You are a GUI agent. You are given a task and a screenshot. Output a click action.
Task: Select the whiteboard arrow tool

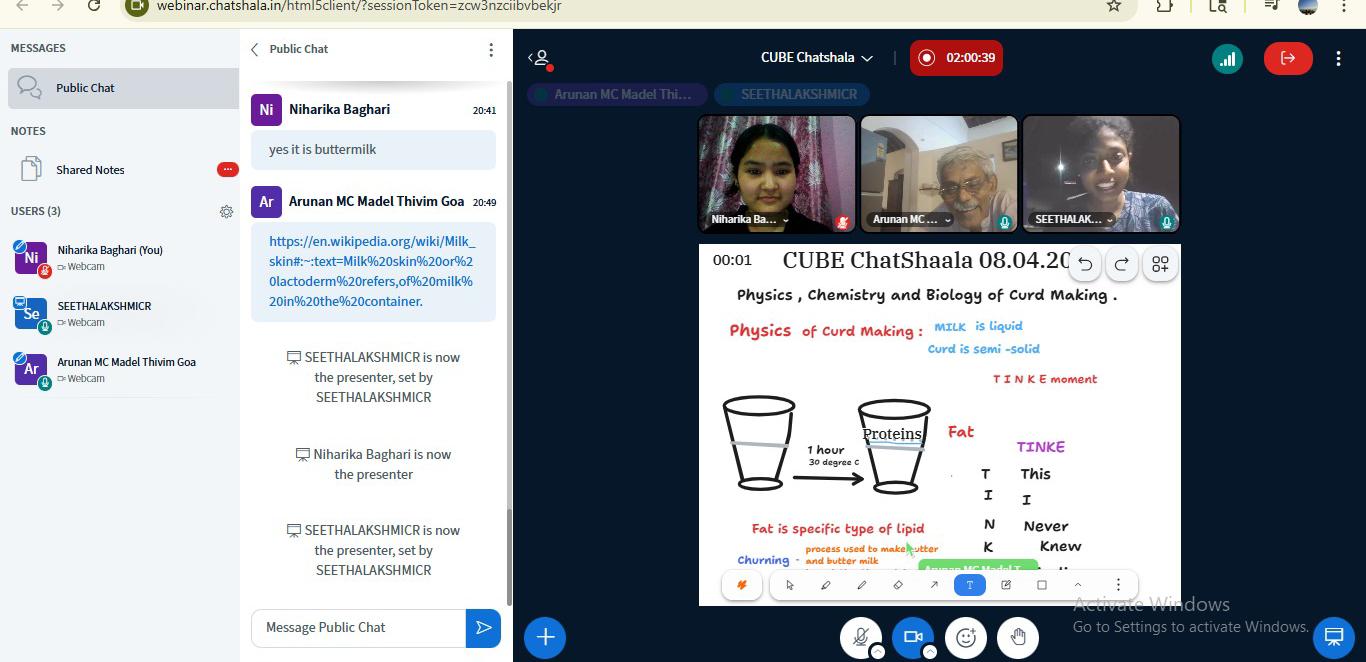(933, 585)
